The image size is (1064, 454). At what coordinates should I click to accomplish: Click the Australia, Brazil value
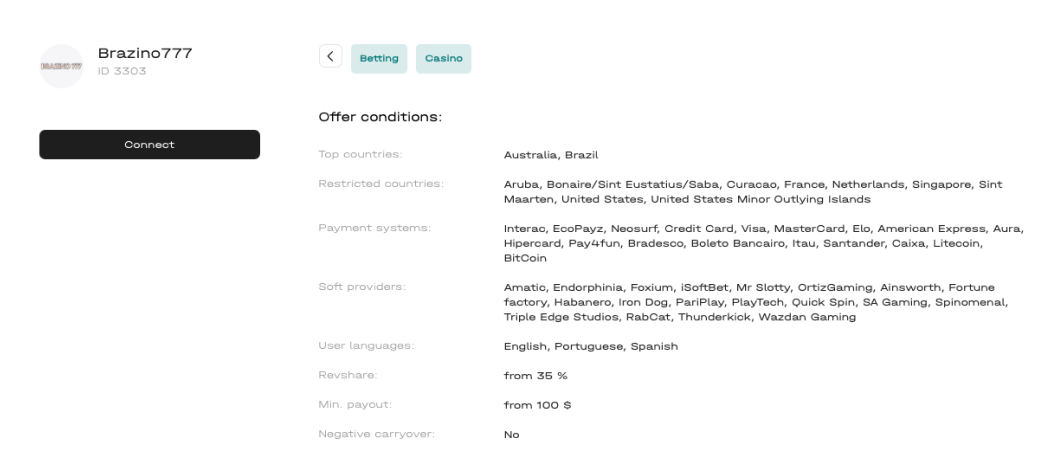tap(551, 155)
